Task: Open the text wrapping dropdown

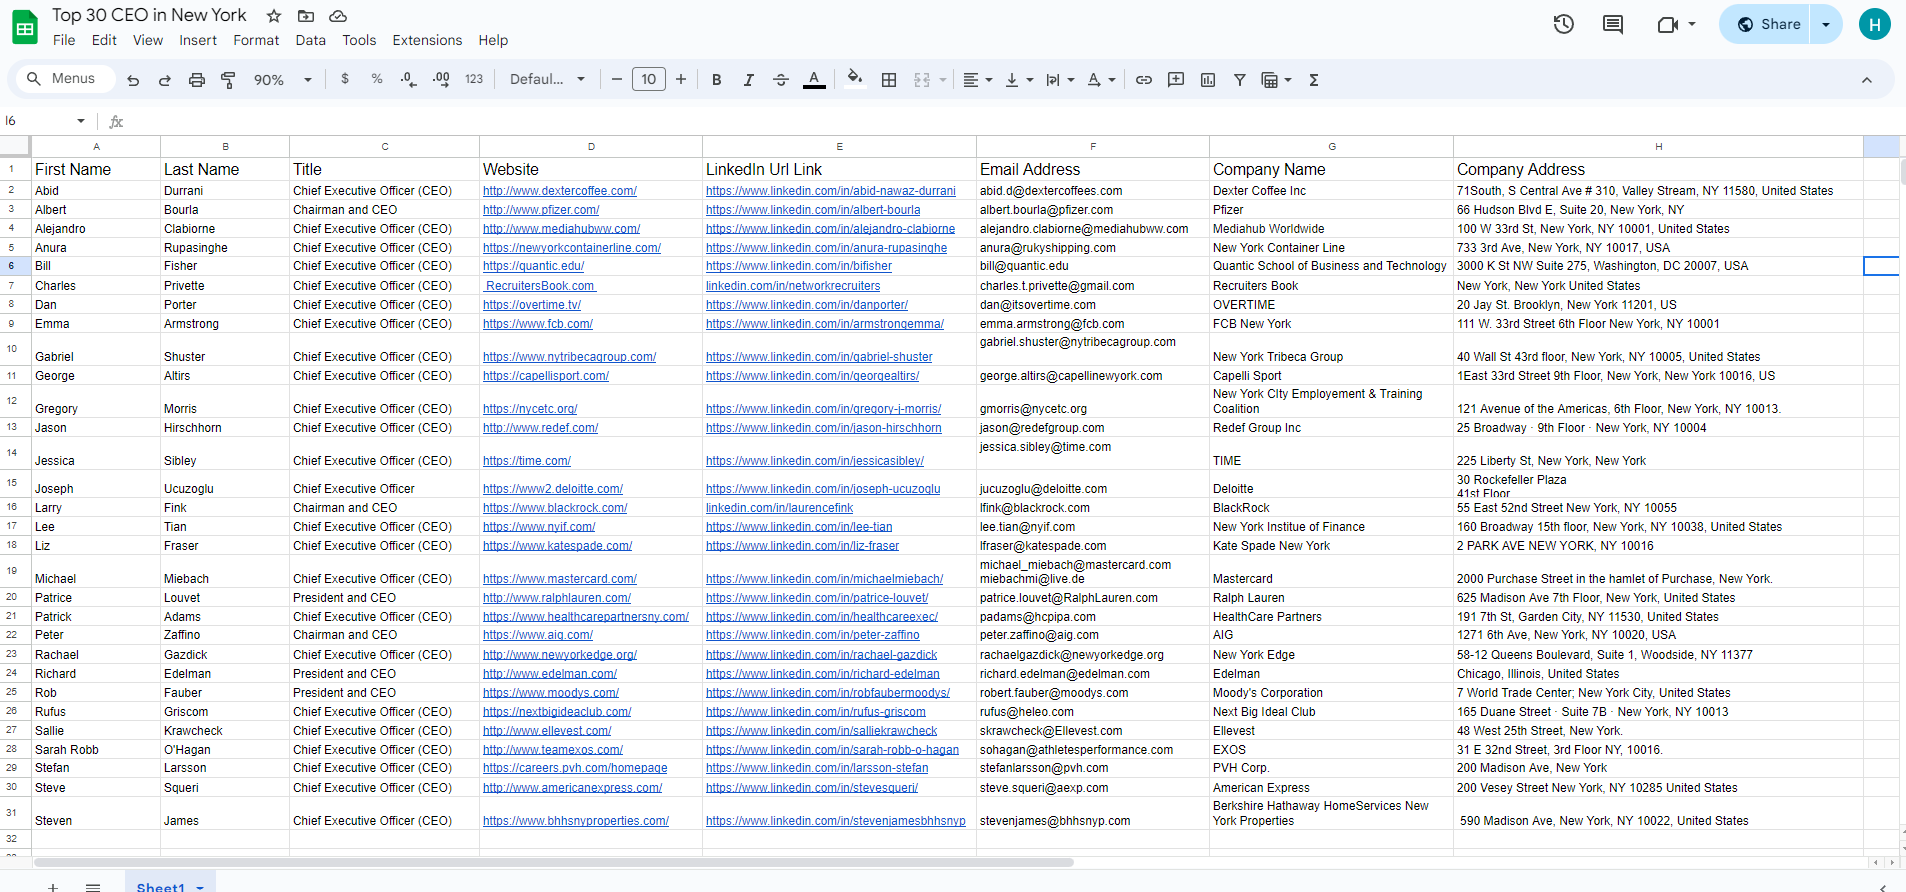Action: pyautogui.click(x=1060, y=80)
